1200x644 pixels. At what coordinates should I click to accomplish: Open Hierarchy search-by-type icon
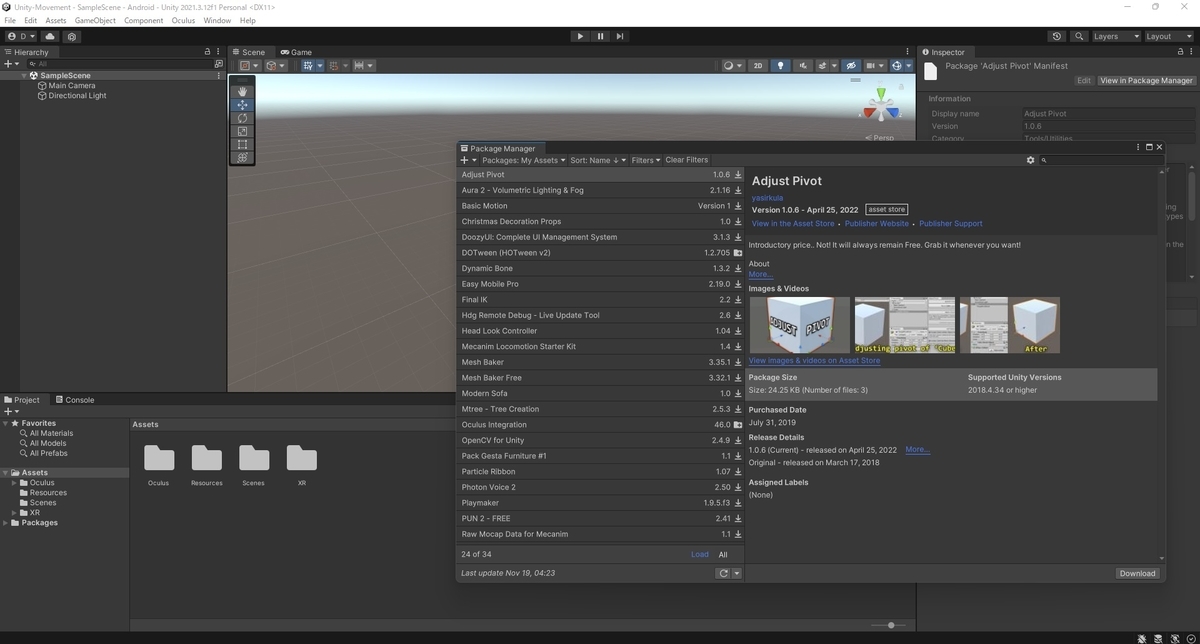coord(218,64)
